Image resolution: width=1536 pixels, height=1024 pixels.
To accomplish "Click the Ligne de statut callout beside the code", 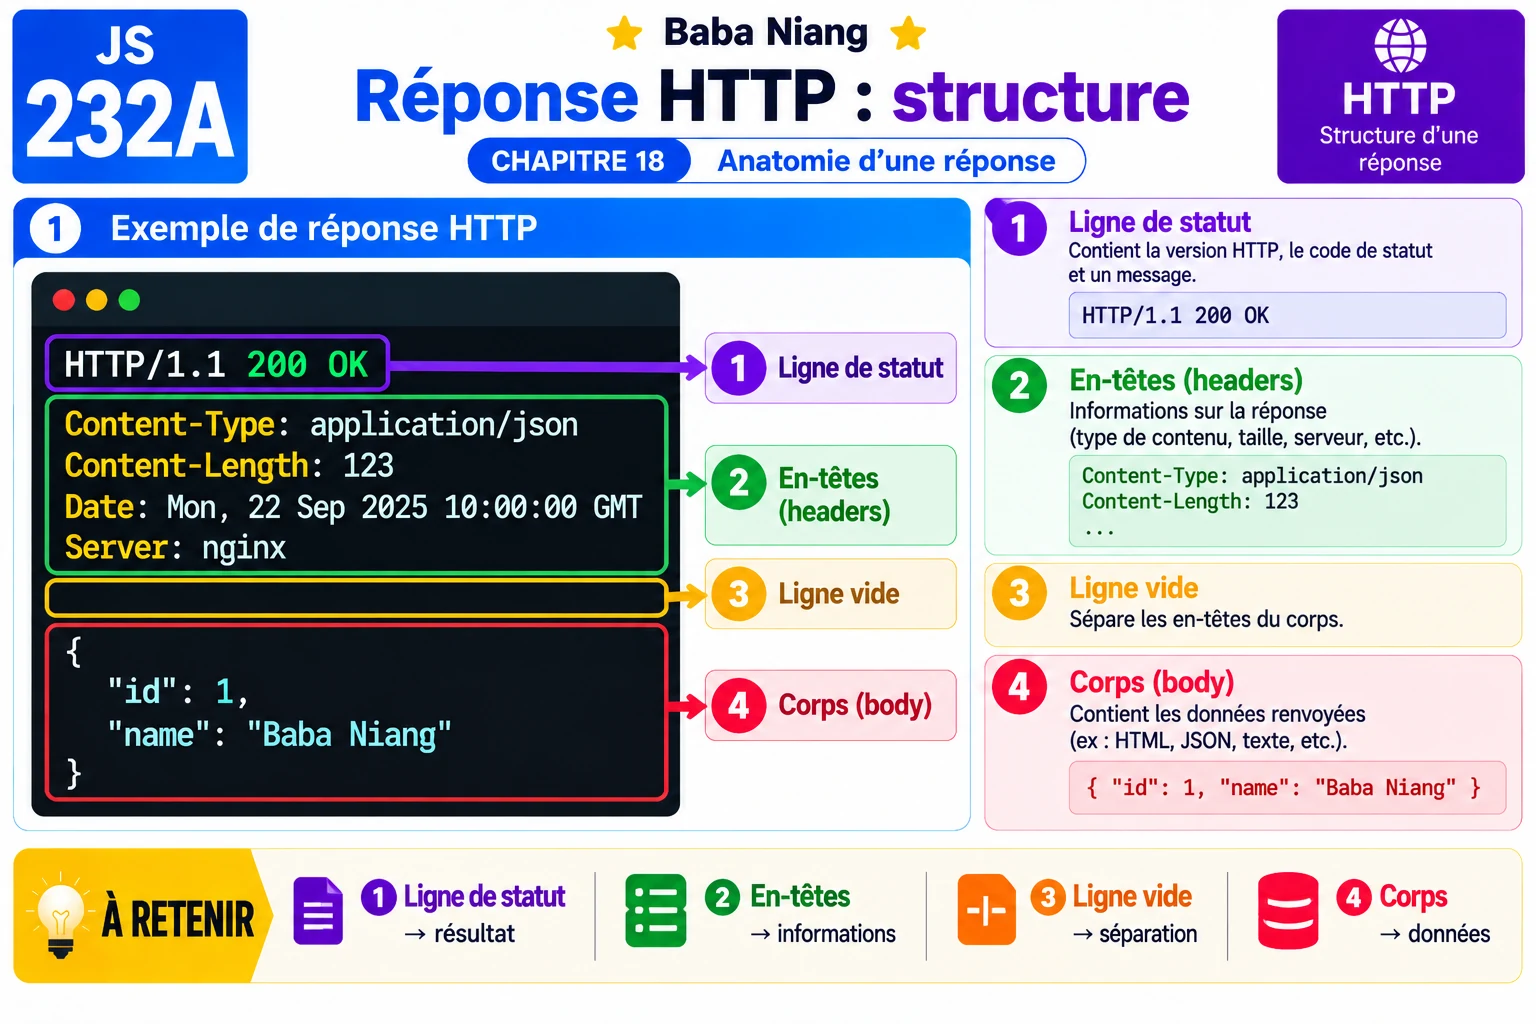I will [830, 368].
